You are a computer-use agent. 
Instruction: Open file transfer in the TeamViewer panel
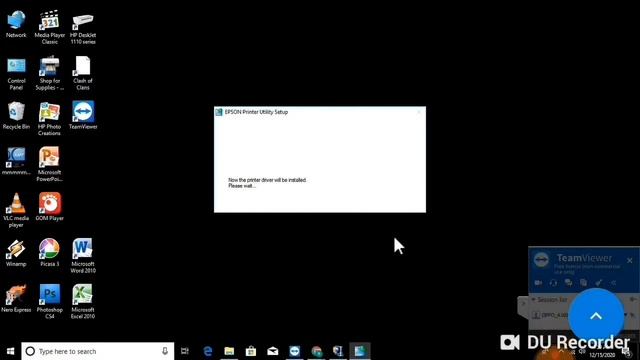coord(583,282)
